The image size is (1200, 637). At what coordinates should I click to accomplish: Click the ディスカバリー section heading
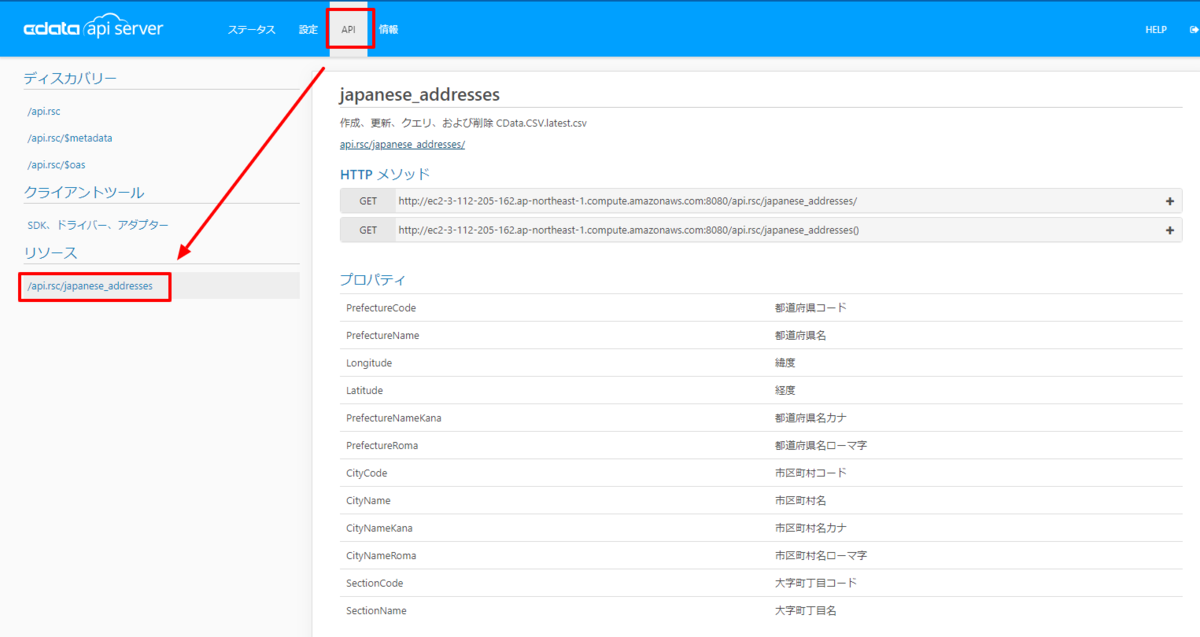coord(70,78)
